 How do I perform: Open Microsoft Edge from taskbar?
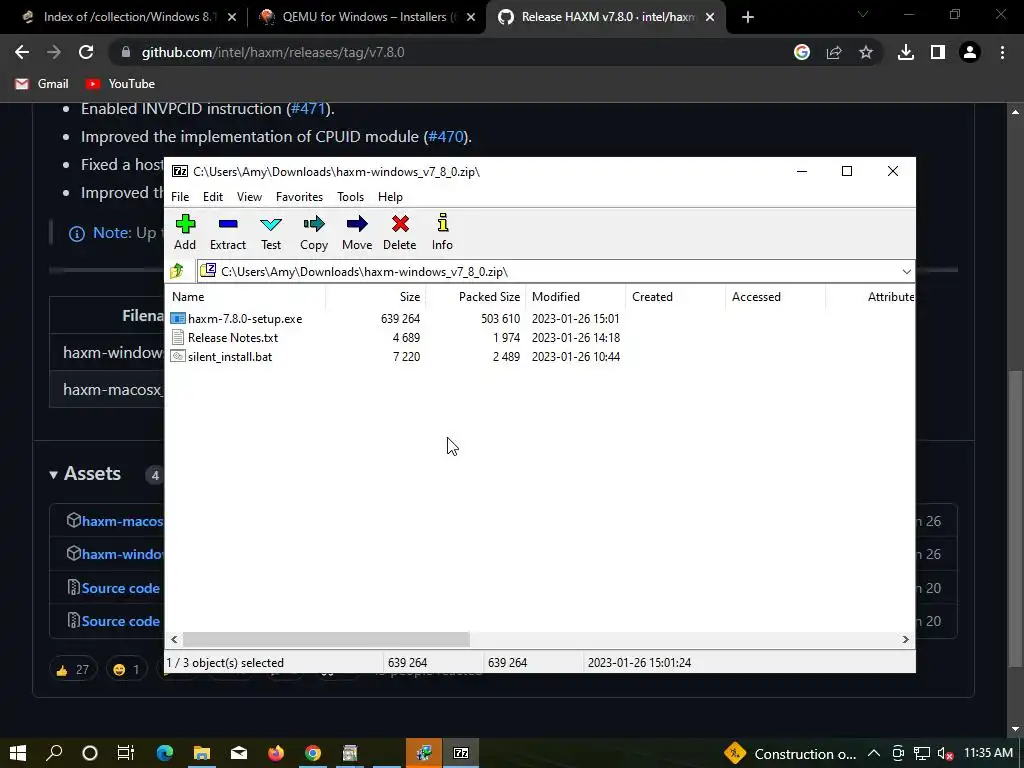(165, 753)
